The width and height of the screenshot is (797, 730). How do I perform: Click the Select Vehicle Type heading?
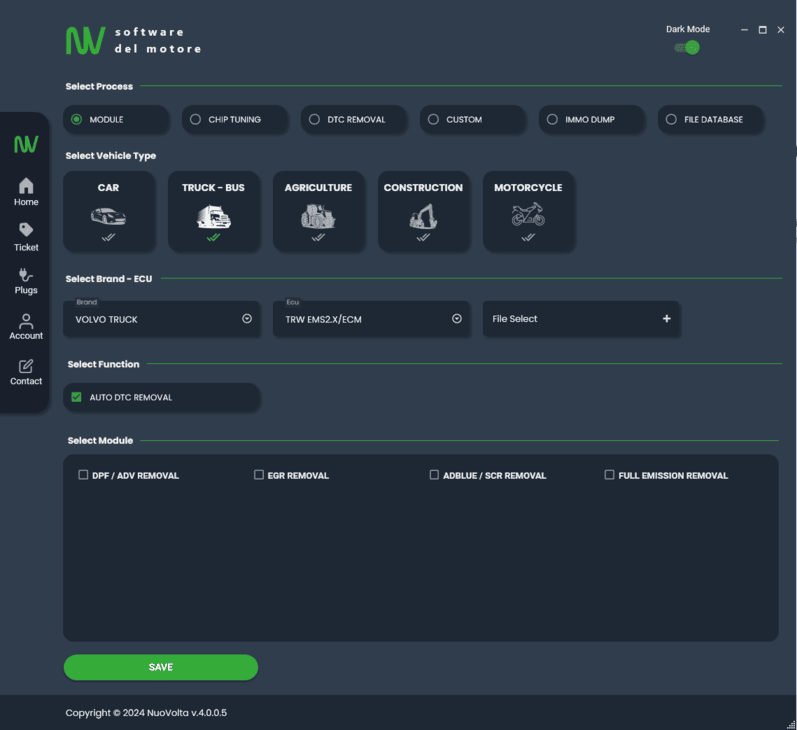coord(111,156)
